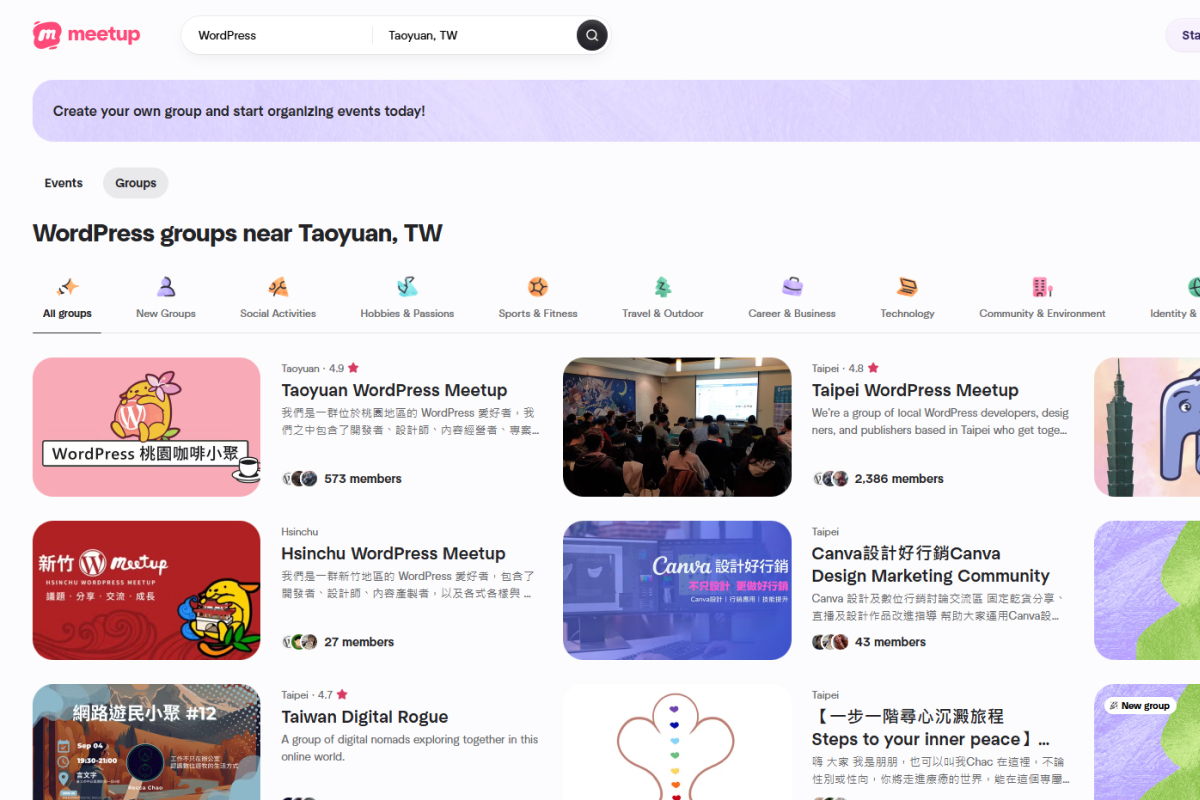
Task: Click the Taoyuan, TW location field
Action: tap(475, 35)
